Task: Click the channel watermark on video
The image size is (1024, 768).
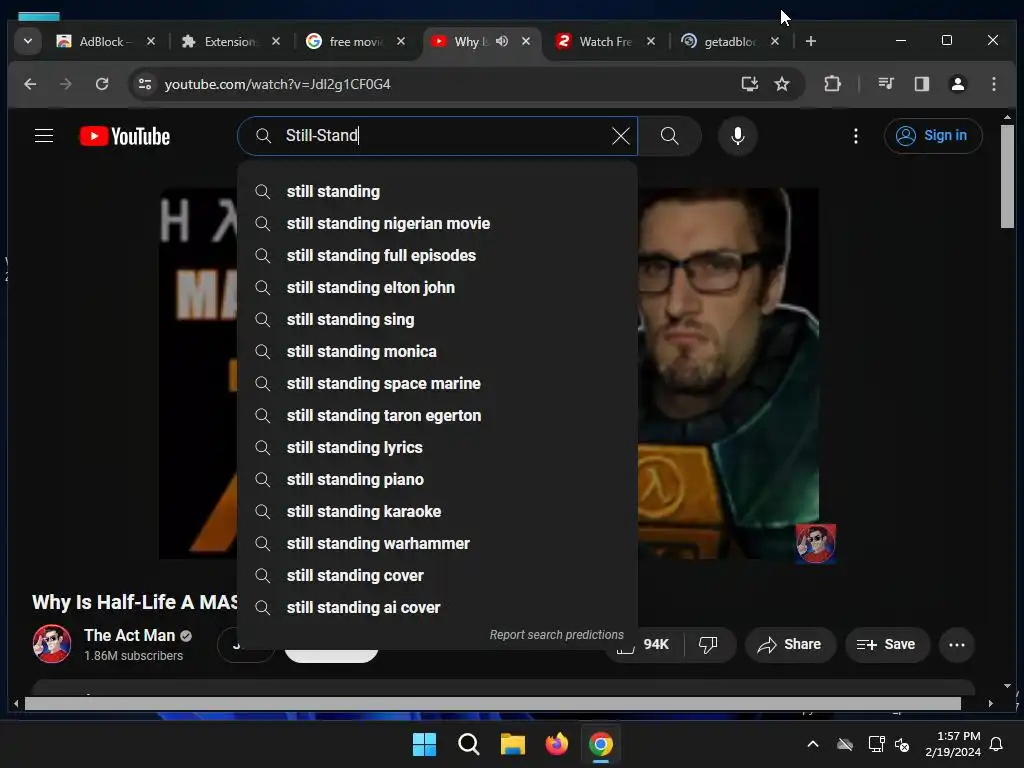Action: point(816,543)
